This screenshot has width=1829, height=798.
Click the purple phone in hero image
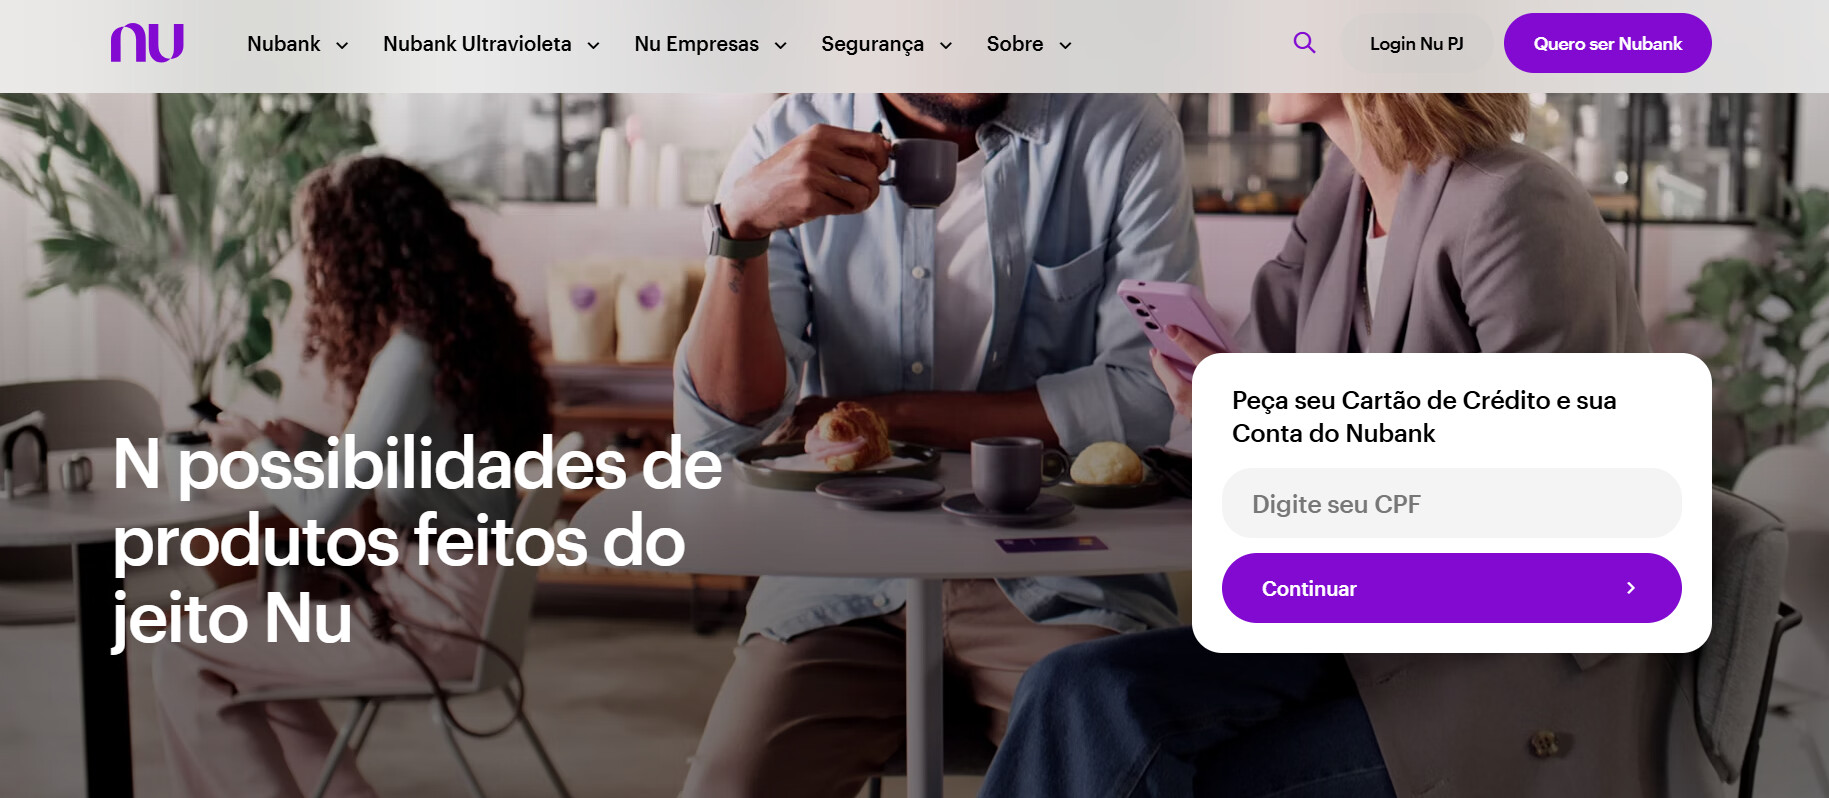click(1170, 322)
